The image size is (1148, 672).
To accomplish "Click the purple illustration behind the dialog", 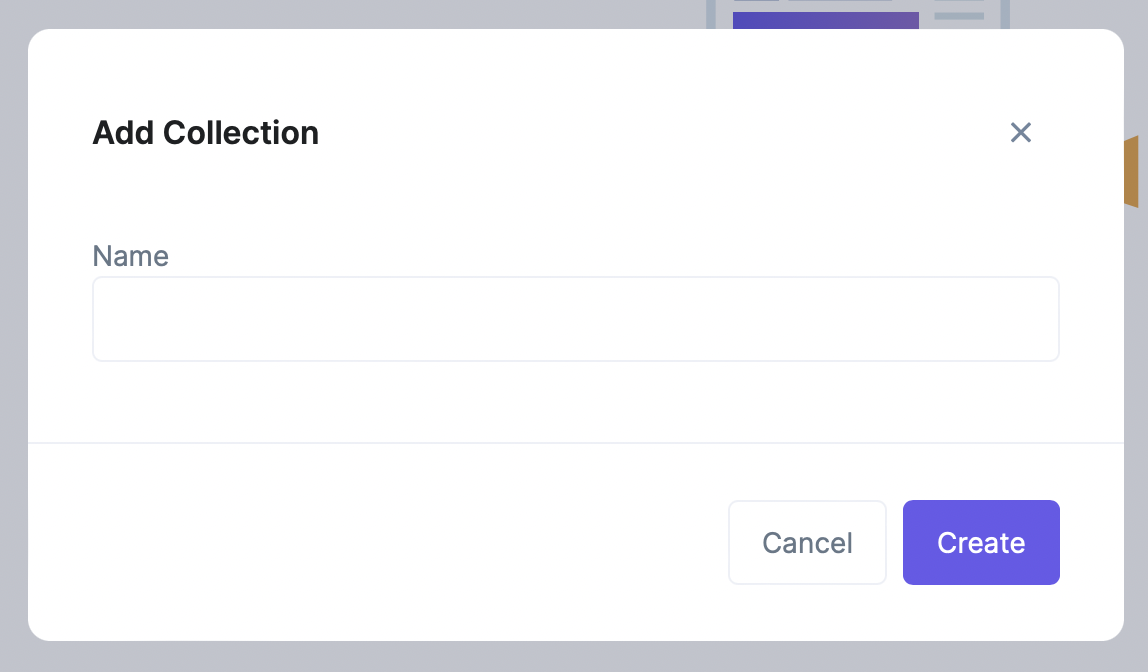I will pyautogui.click(x=825, y=20).
